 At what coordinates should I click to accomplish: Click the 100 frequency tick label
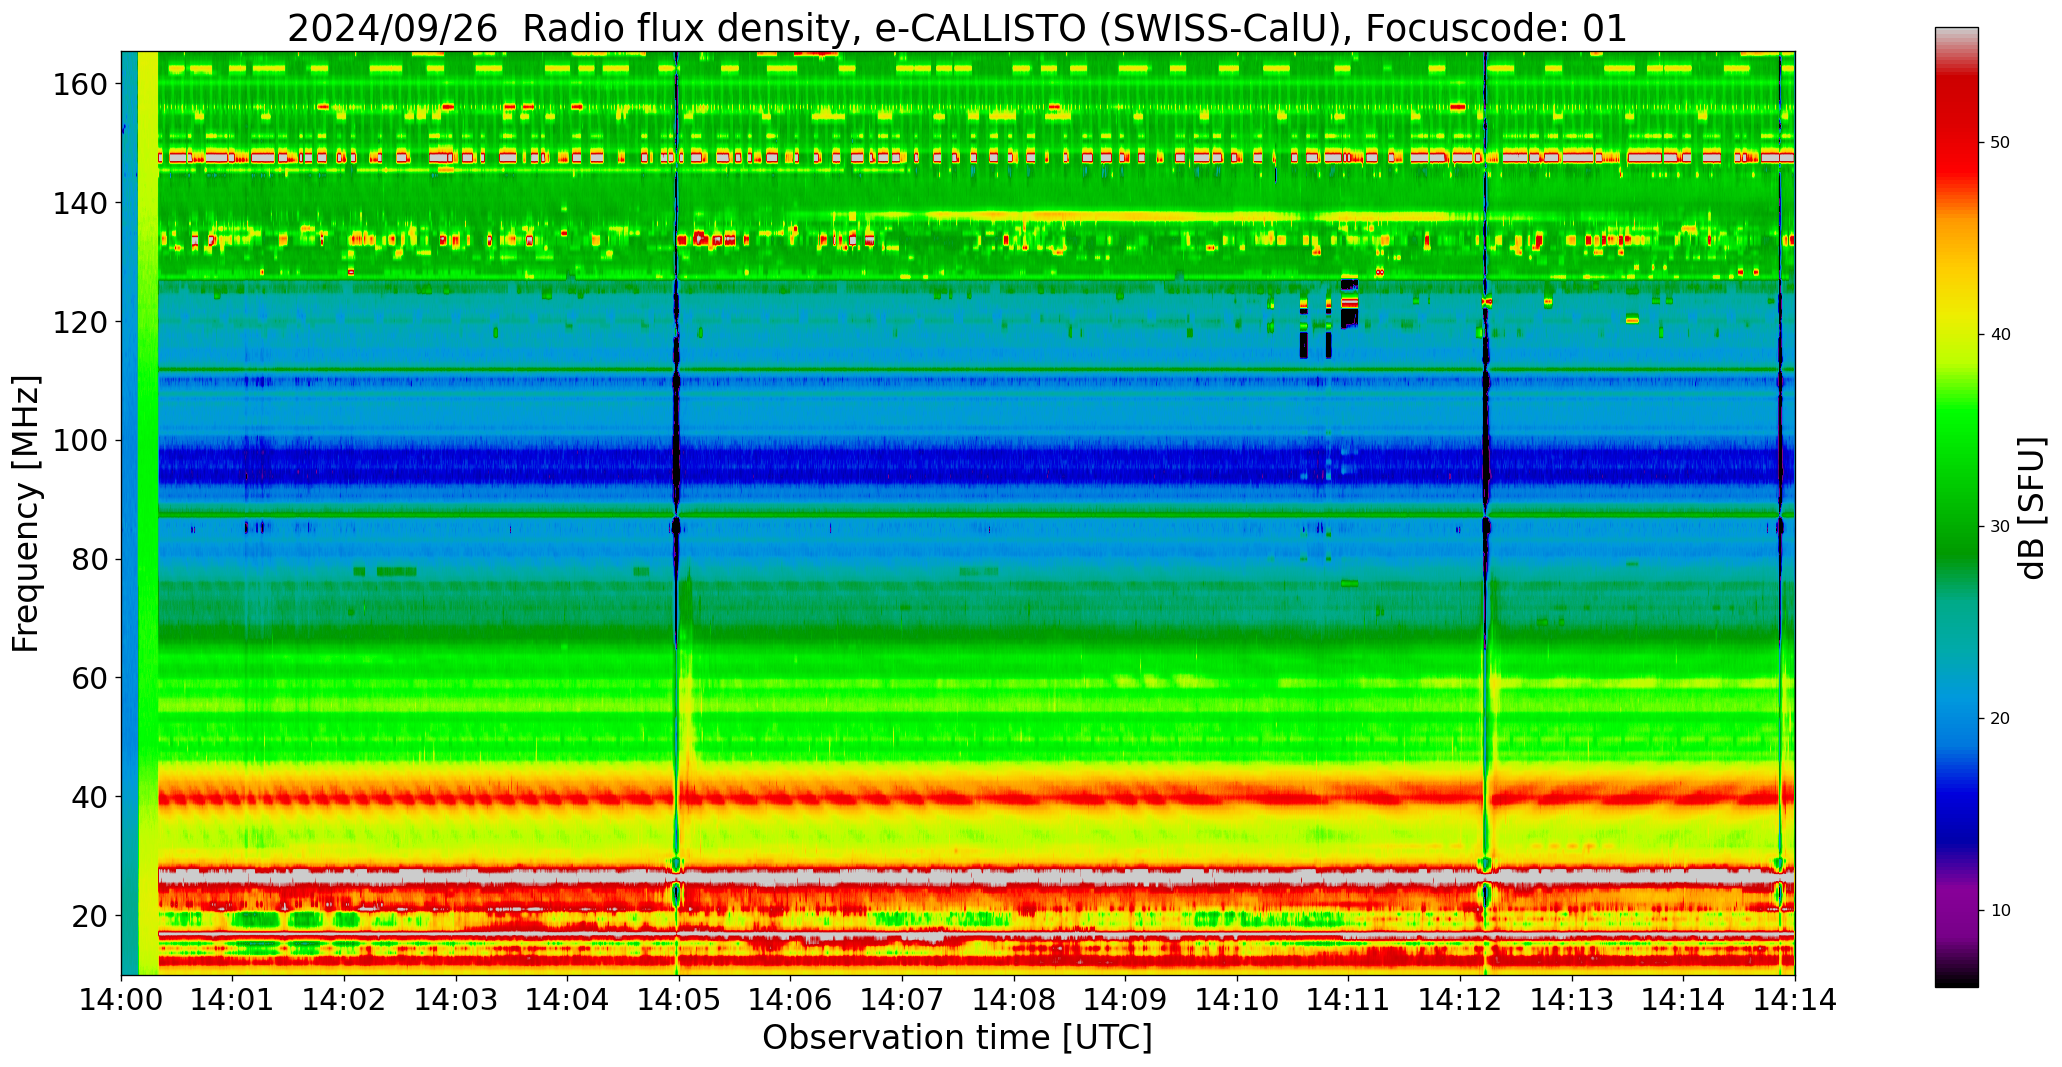coord(80,440)
